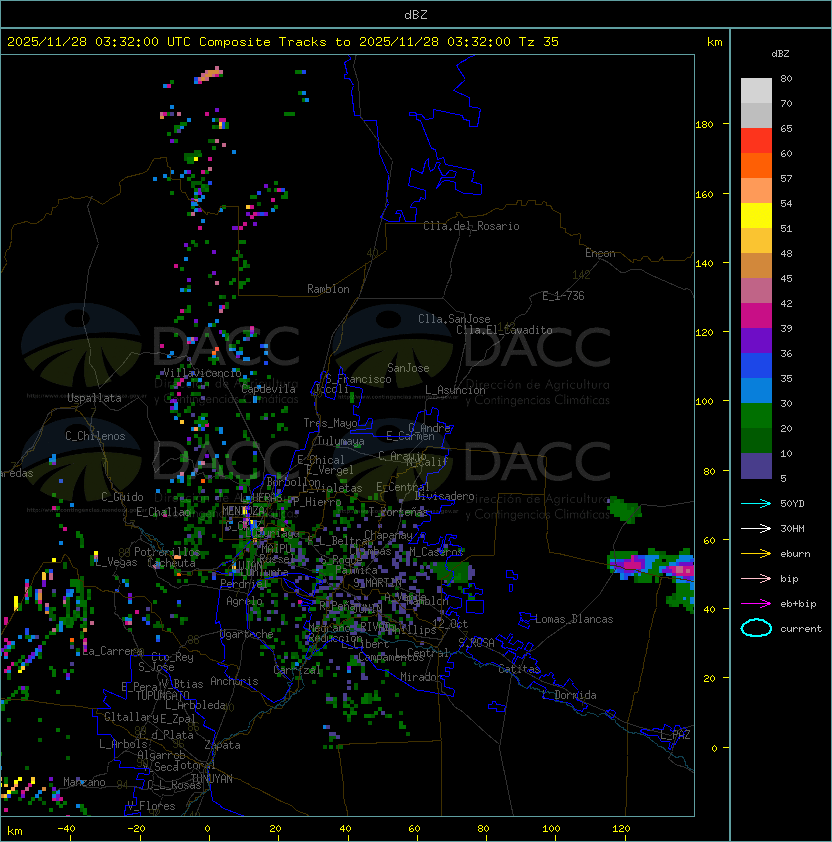Click the dusty pink 42-45 dBZ swatch

756,291
